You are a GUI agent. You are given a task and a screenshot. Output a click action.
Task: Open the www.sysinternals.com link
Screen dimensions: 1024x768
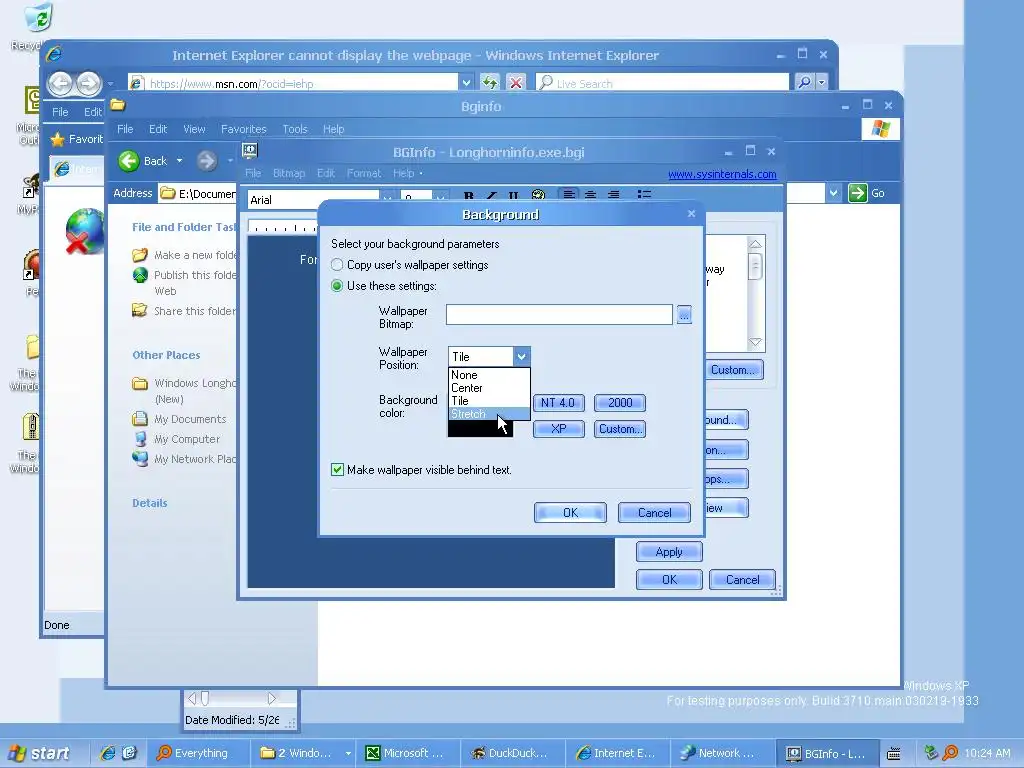(x=722, y=174)
